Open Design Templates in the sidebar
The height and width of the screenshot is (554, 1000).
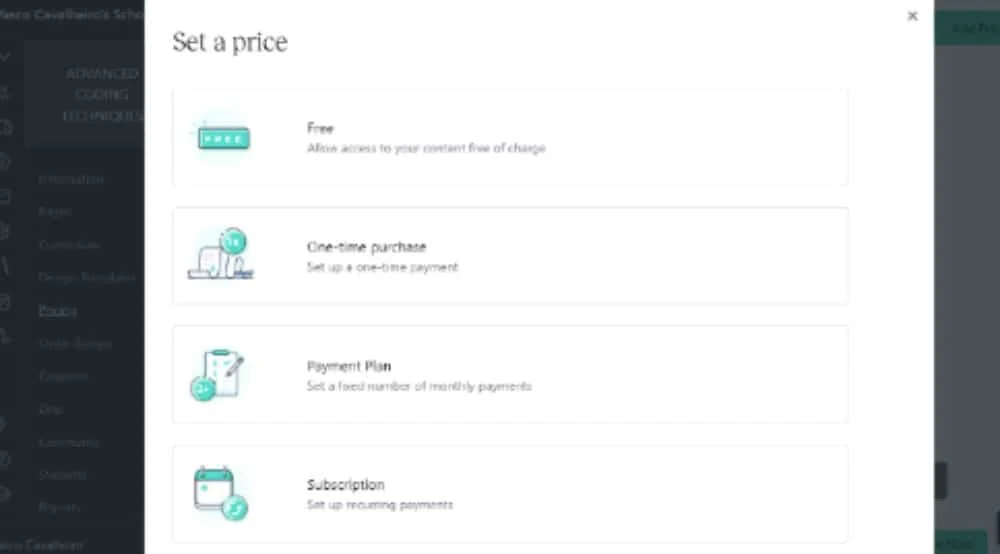click(87, 277)
